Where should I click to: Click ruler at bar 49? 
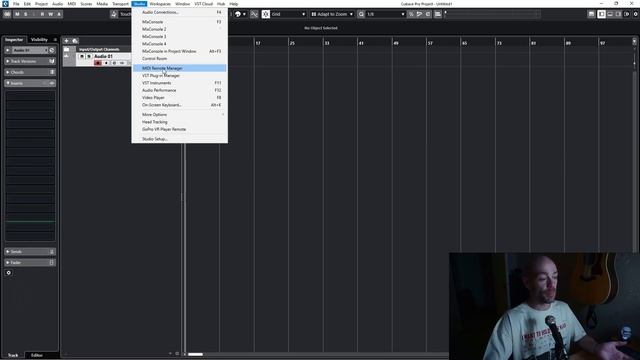(x=396, y=43)
